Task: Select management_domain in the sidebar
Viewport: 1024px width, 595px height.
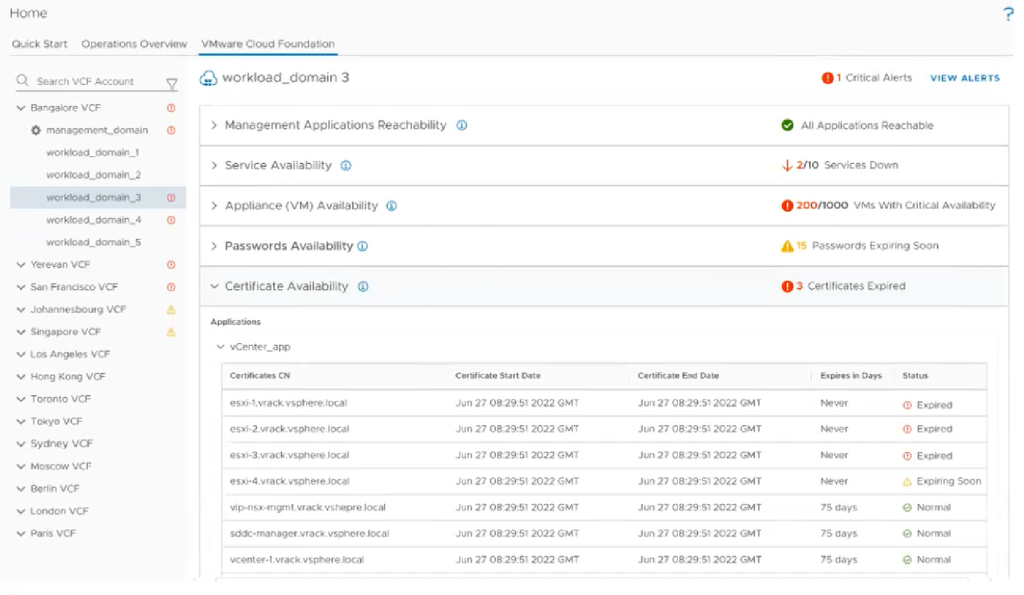Action: point(96,130)
